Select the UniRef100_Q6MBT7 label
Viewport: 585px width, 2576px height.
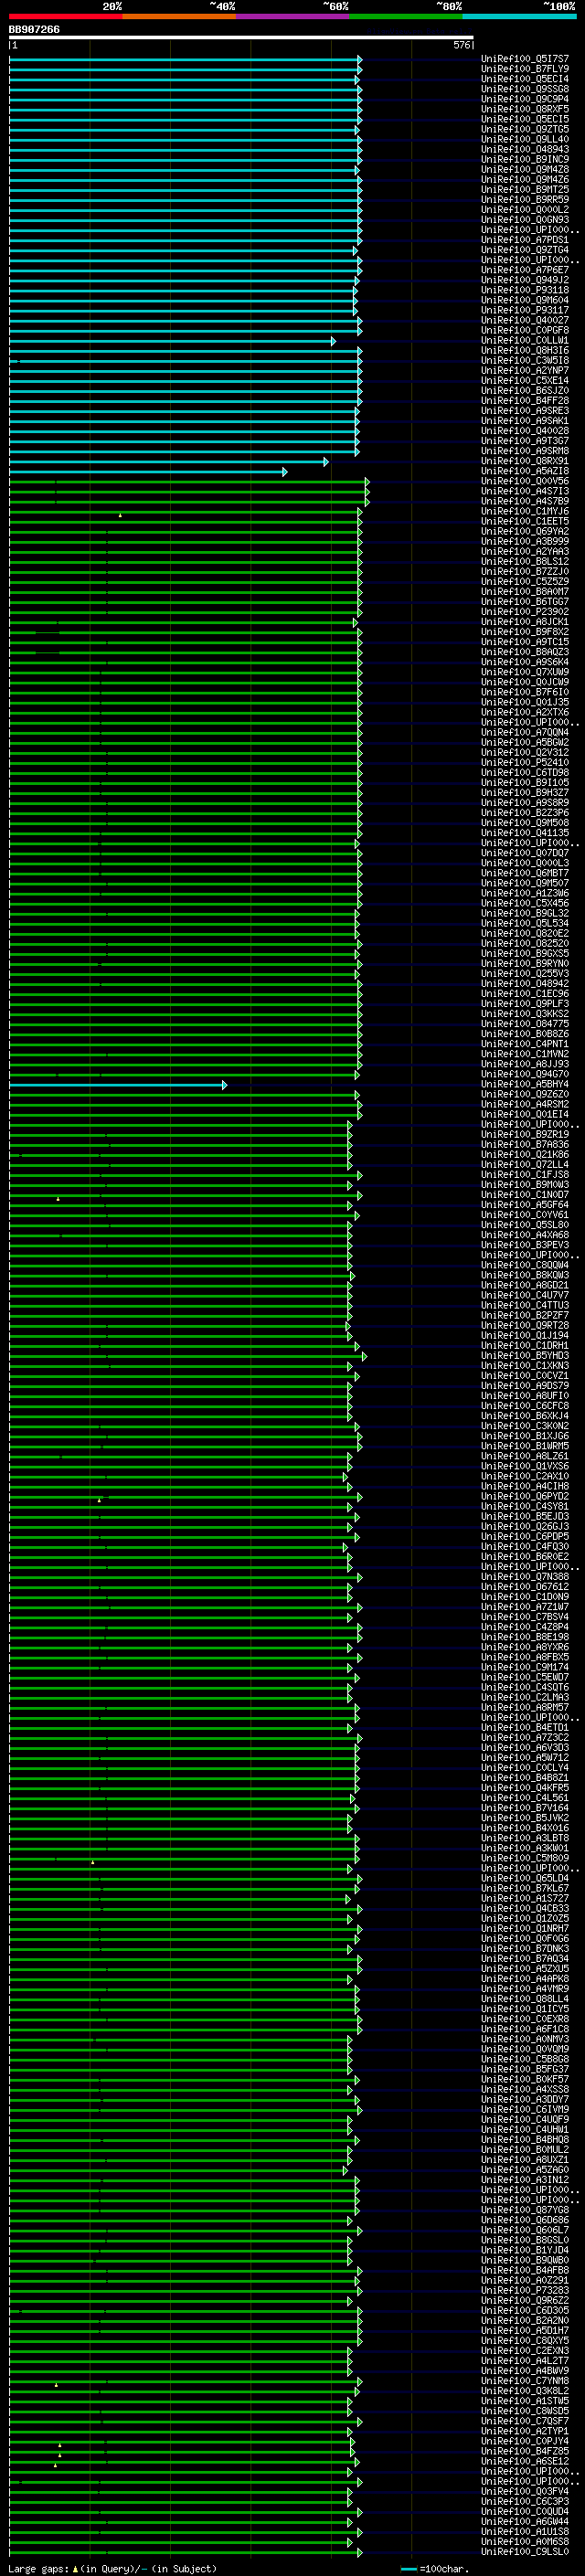pyautogui.click(x=525, y=873)
